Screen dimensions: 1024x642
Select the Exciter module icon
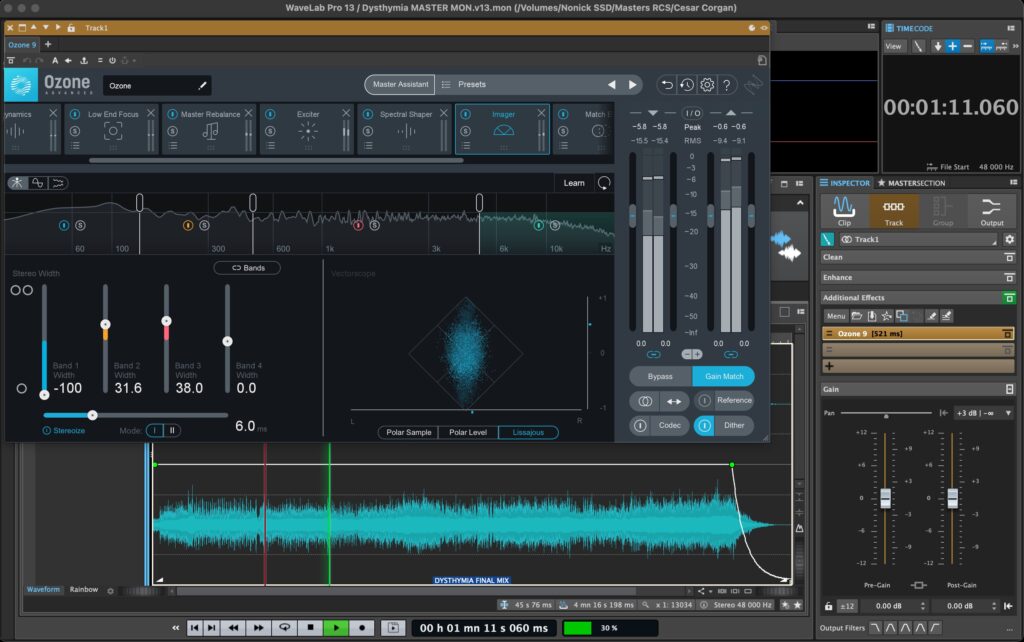308,131
